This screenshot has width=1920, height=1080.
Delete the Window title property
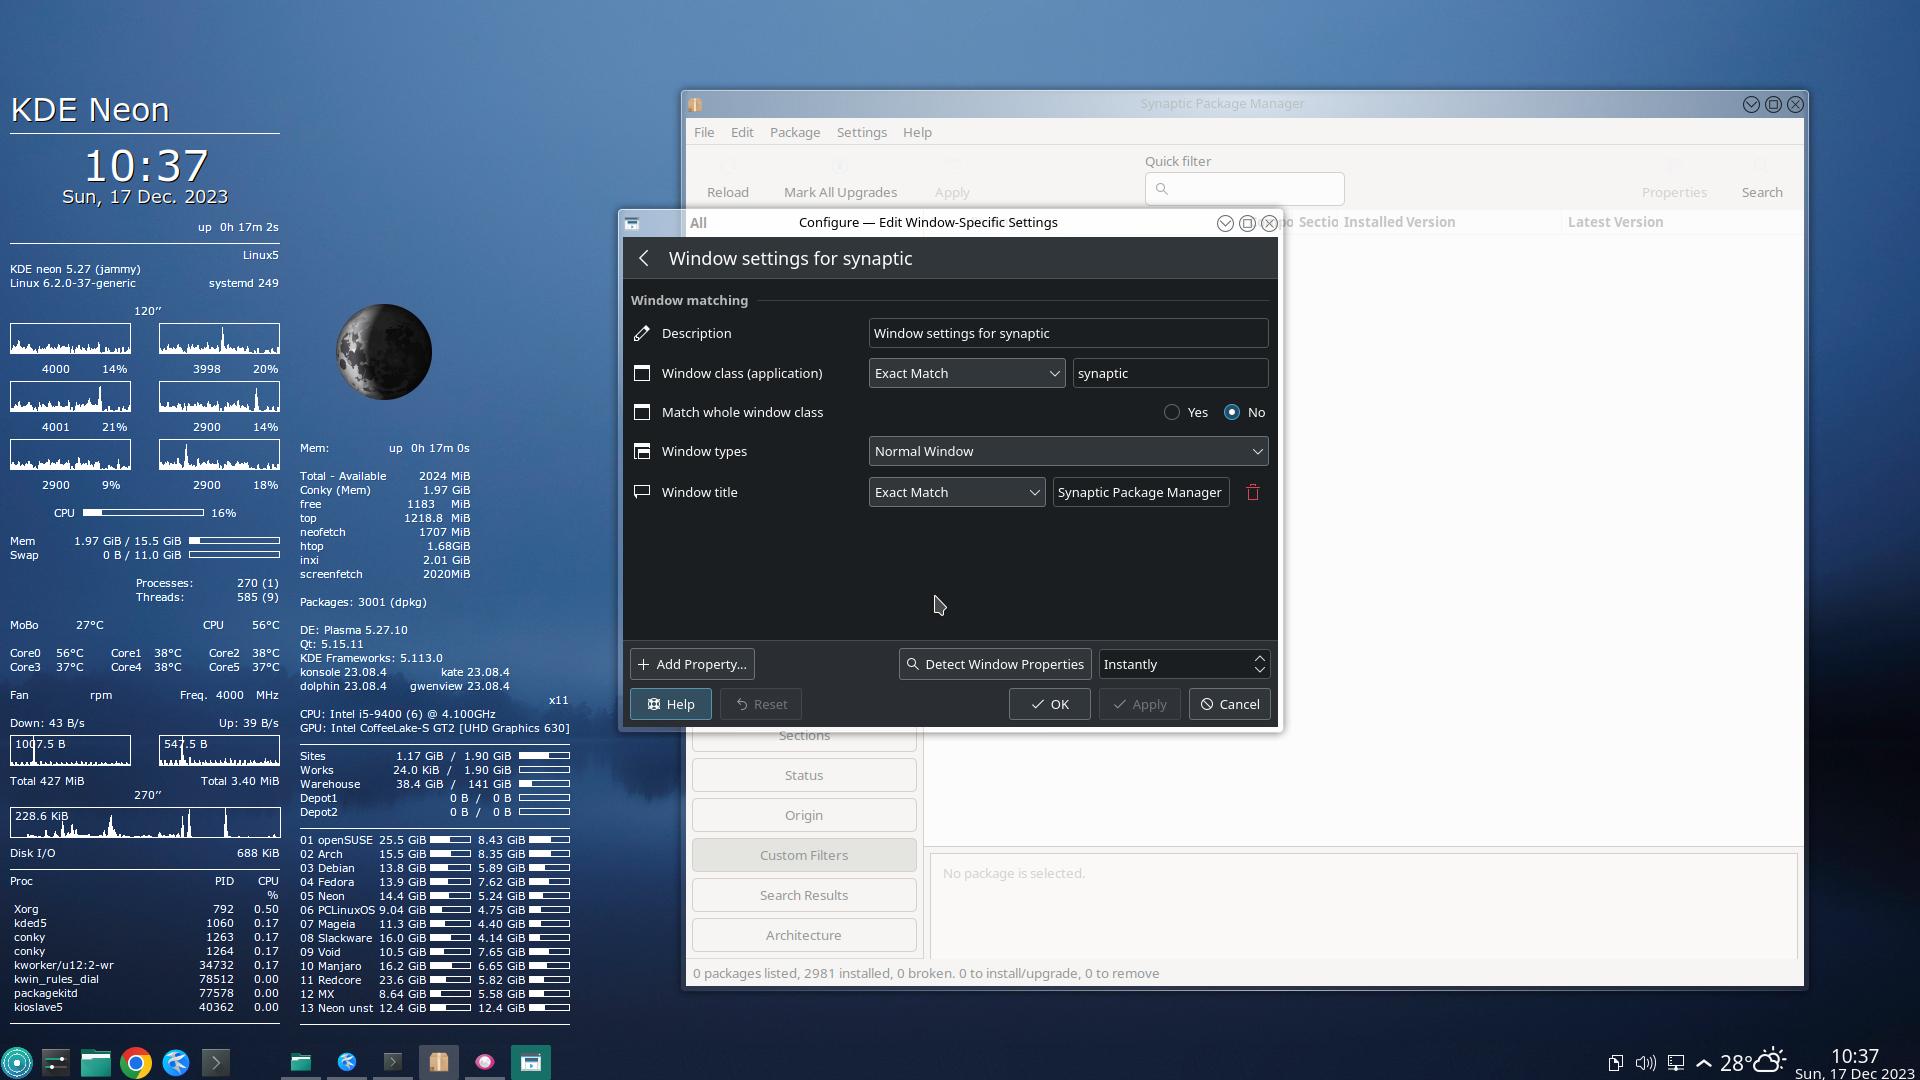point(1252,492)
